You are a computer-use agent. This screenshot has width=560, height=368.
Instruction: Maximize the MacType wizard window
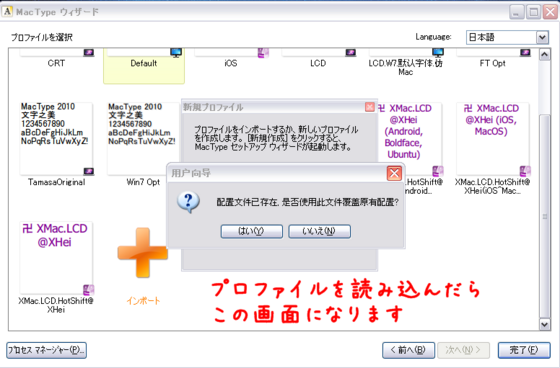click(x=534, y=12)
